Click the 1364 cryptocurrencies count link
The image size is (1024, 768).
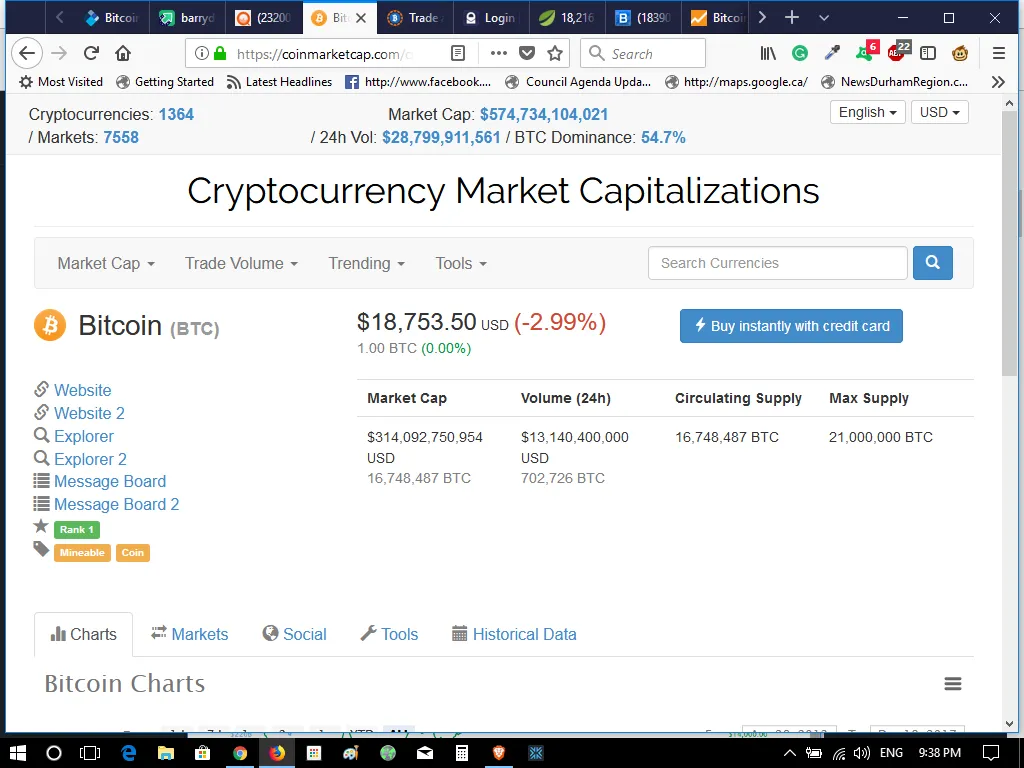click(176, 114)
